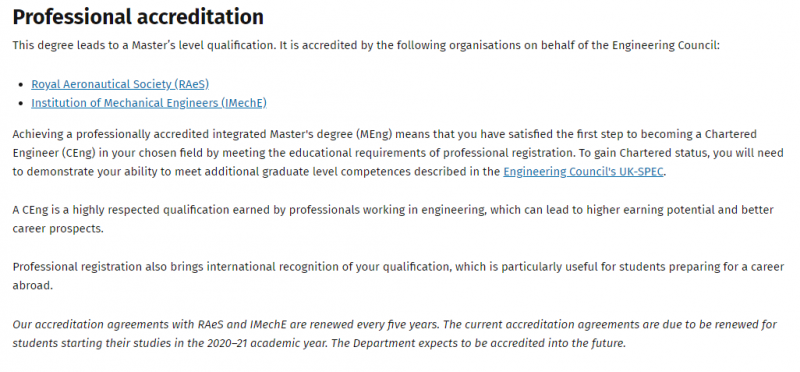The width and height of the screenshot is (800, 372).
Task: Click the bullet beside Royal Aeronautical Society
Action: tap(20, 85)
